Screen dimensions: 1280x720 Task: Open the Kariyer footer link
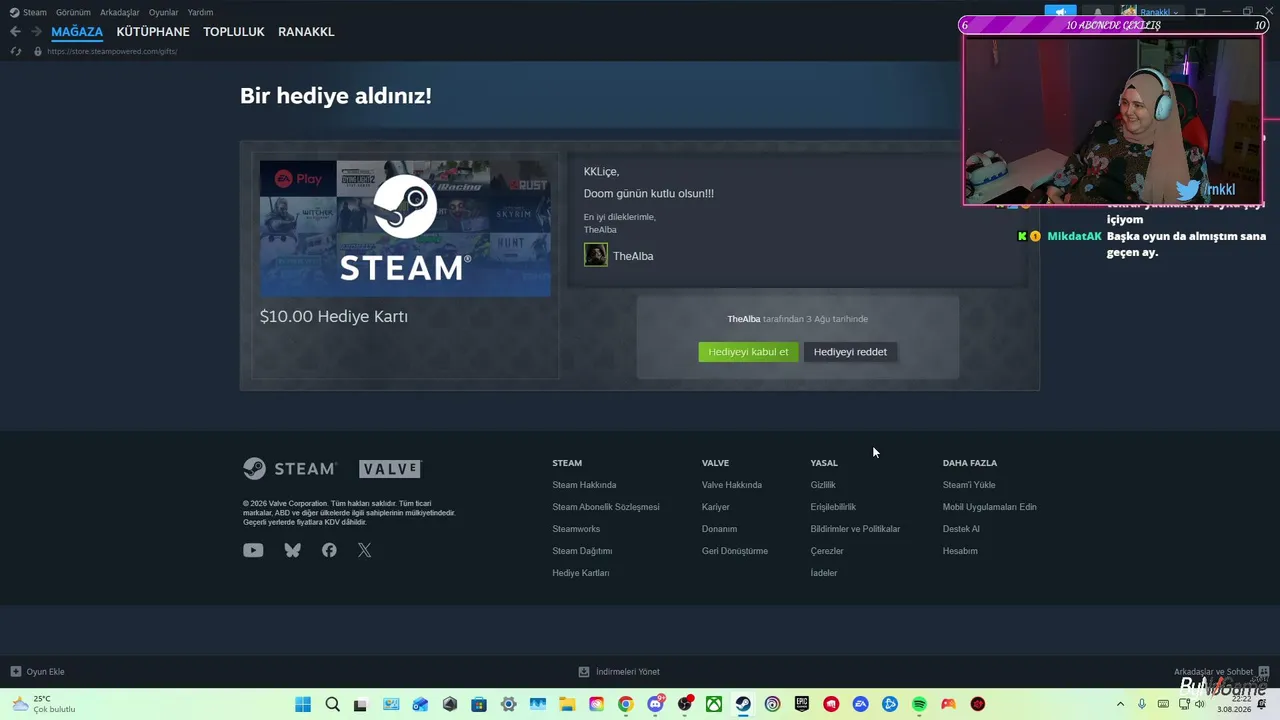(x=716, y=507)
